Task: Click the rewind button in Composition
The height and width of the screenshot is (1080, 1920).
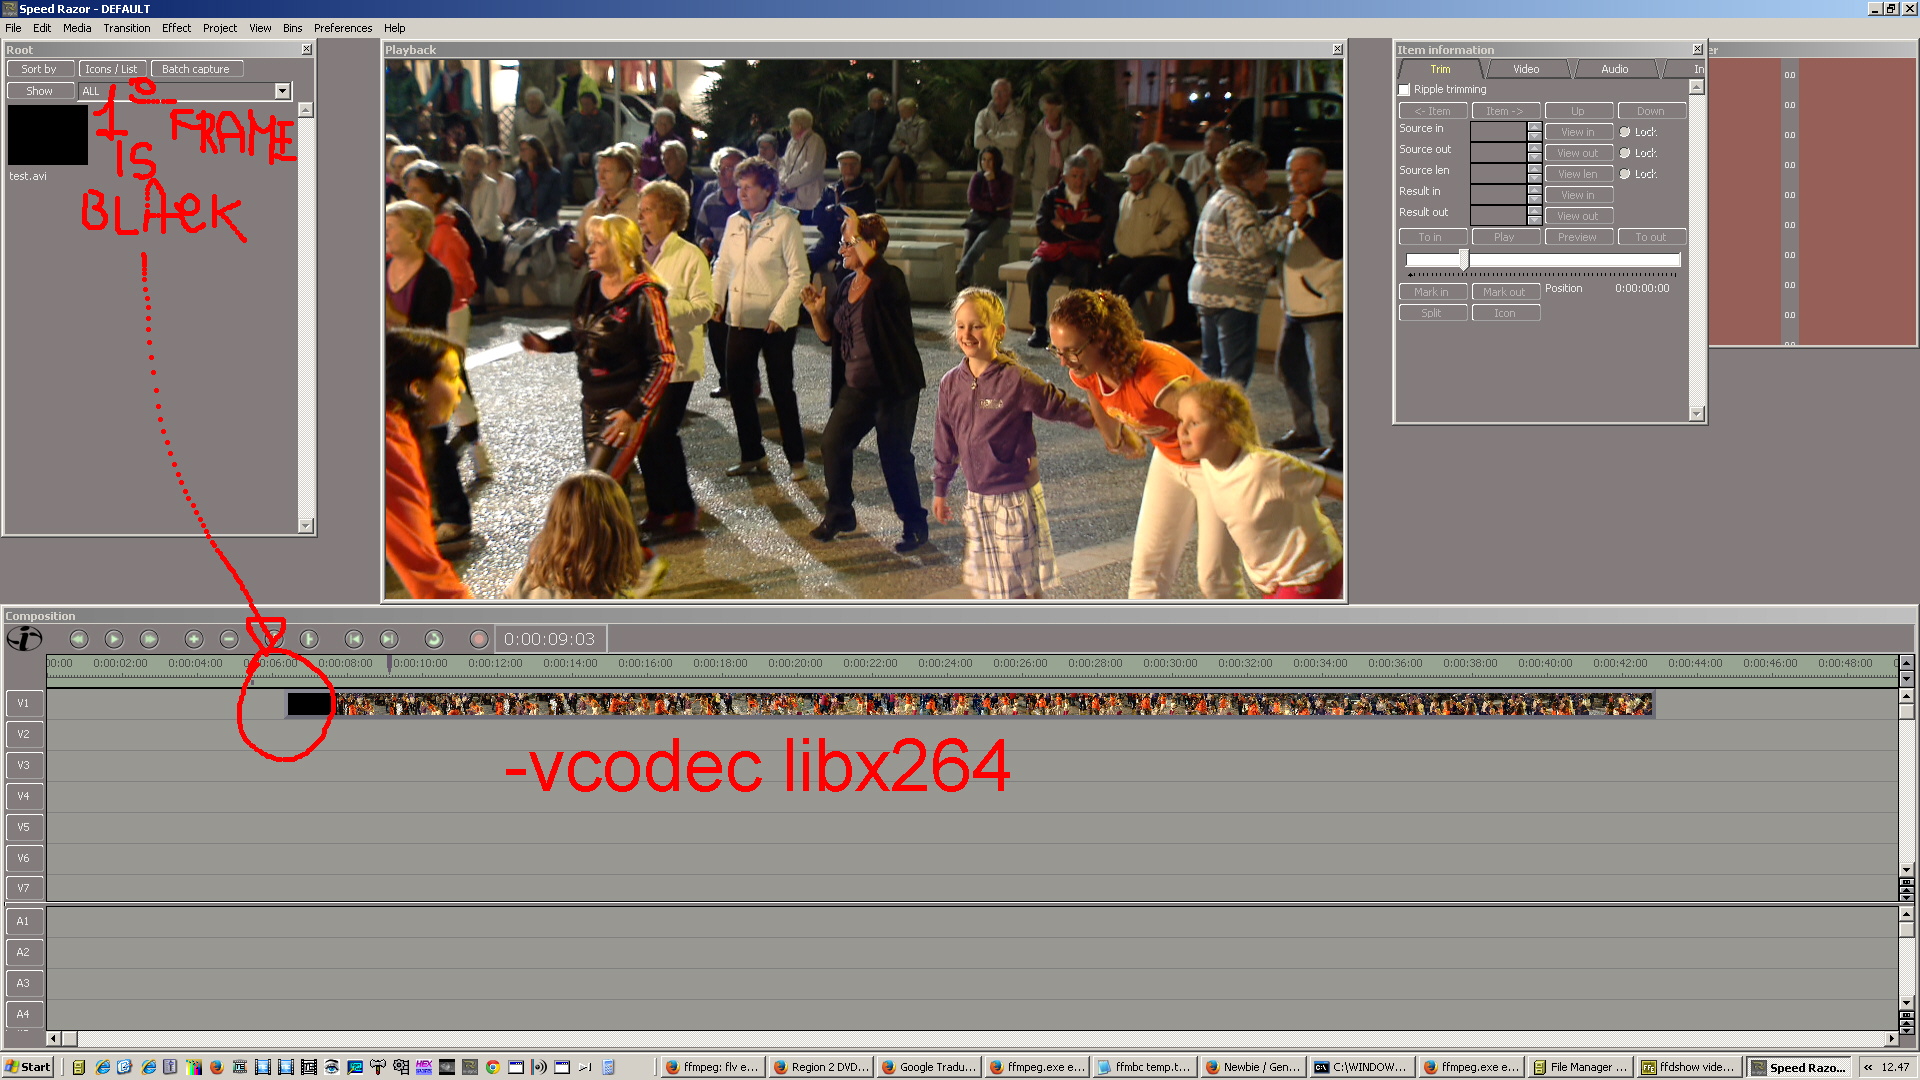Action: (x=79, y=639)
